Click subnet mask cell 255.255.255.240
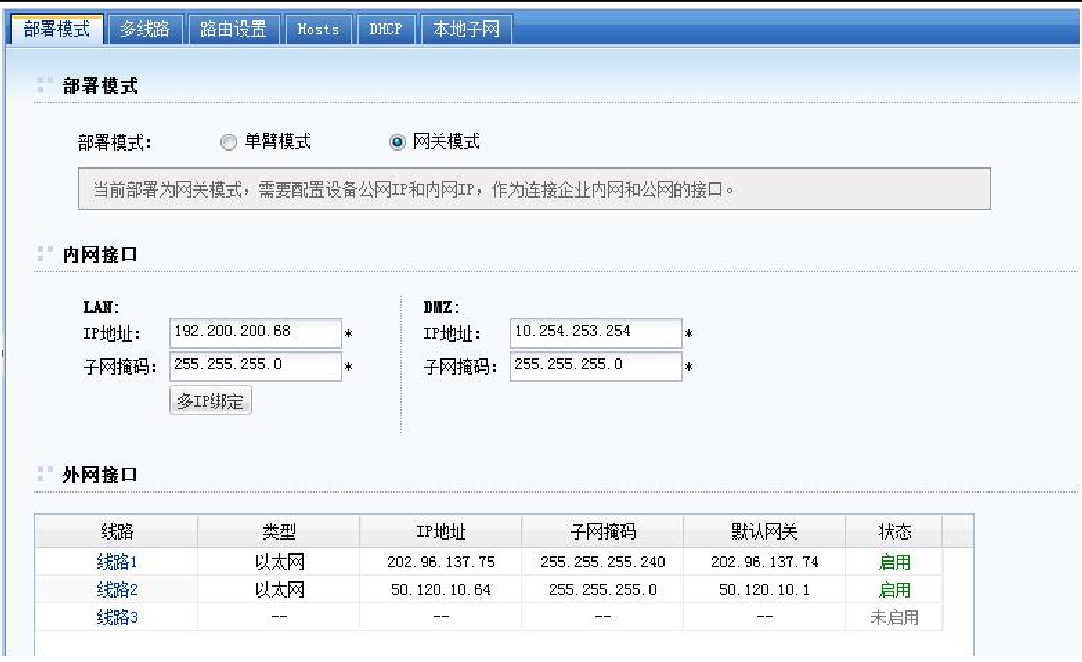This screenshot has height=662, width=1082. [x=603, y=562]
